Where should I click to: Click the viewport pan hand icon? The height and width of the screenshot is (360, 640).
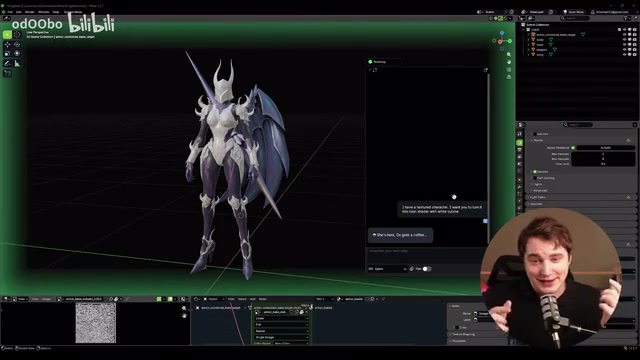[509, 62]
